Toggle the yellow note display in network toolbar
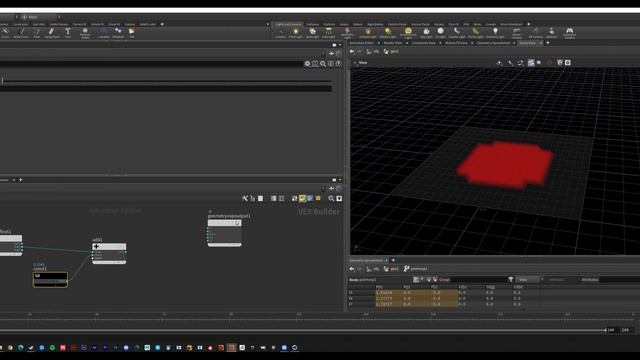The width and height of the screenshot is (640, 360). [302, 198]
